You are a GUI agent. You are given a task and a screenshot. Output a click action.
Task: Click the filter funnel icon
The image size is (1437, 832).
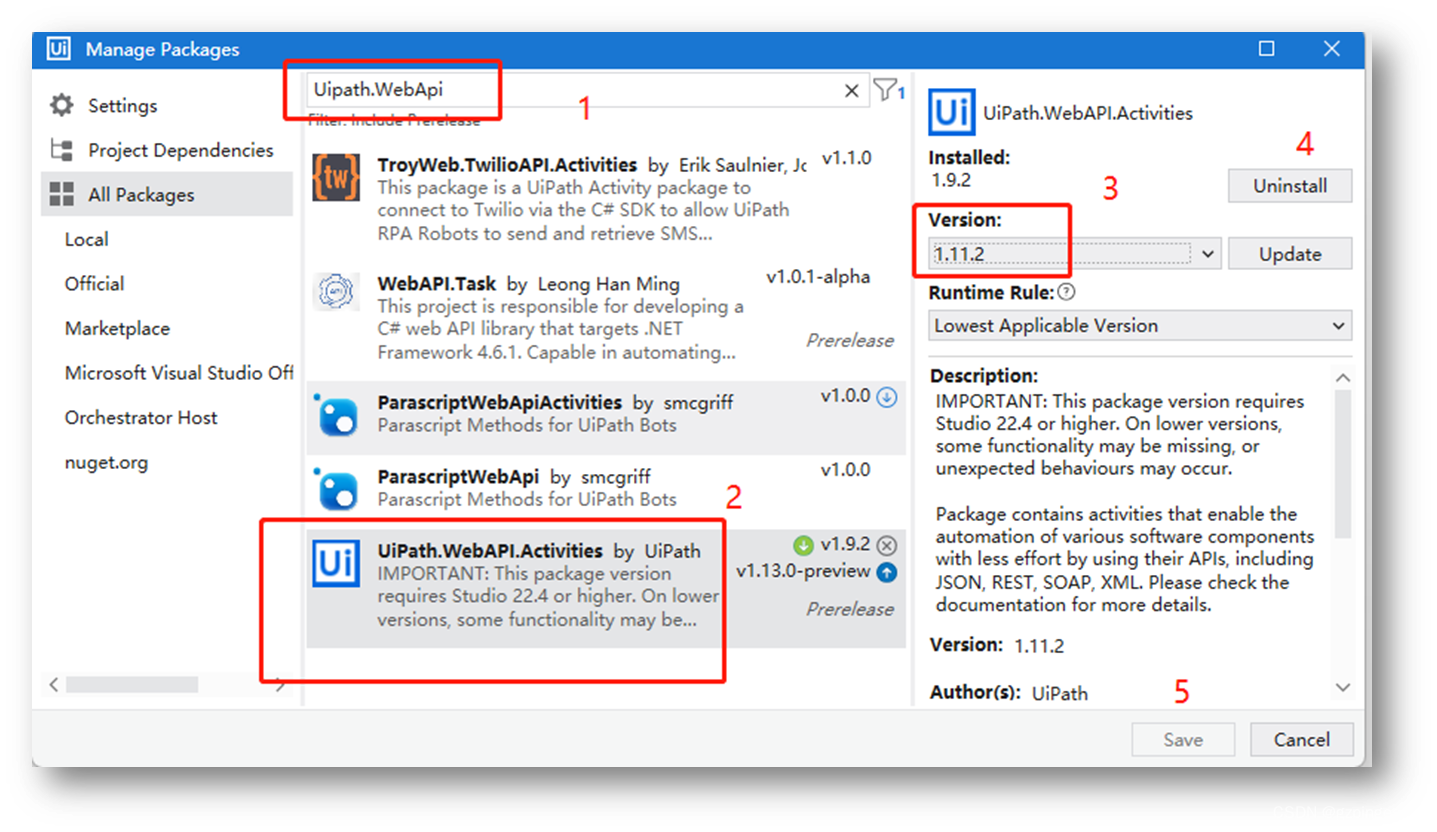pos(885,90)
